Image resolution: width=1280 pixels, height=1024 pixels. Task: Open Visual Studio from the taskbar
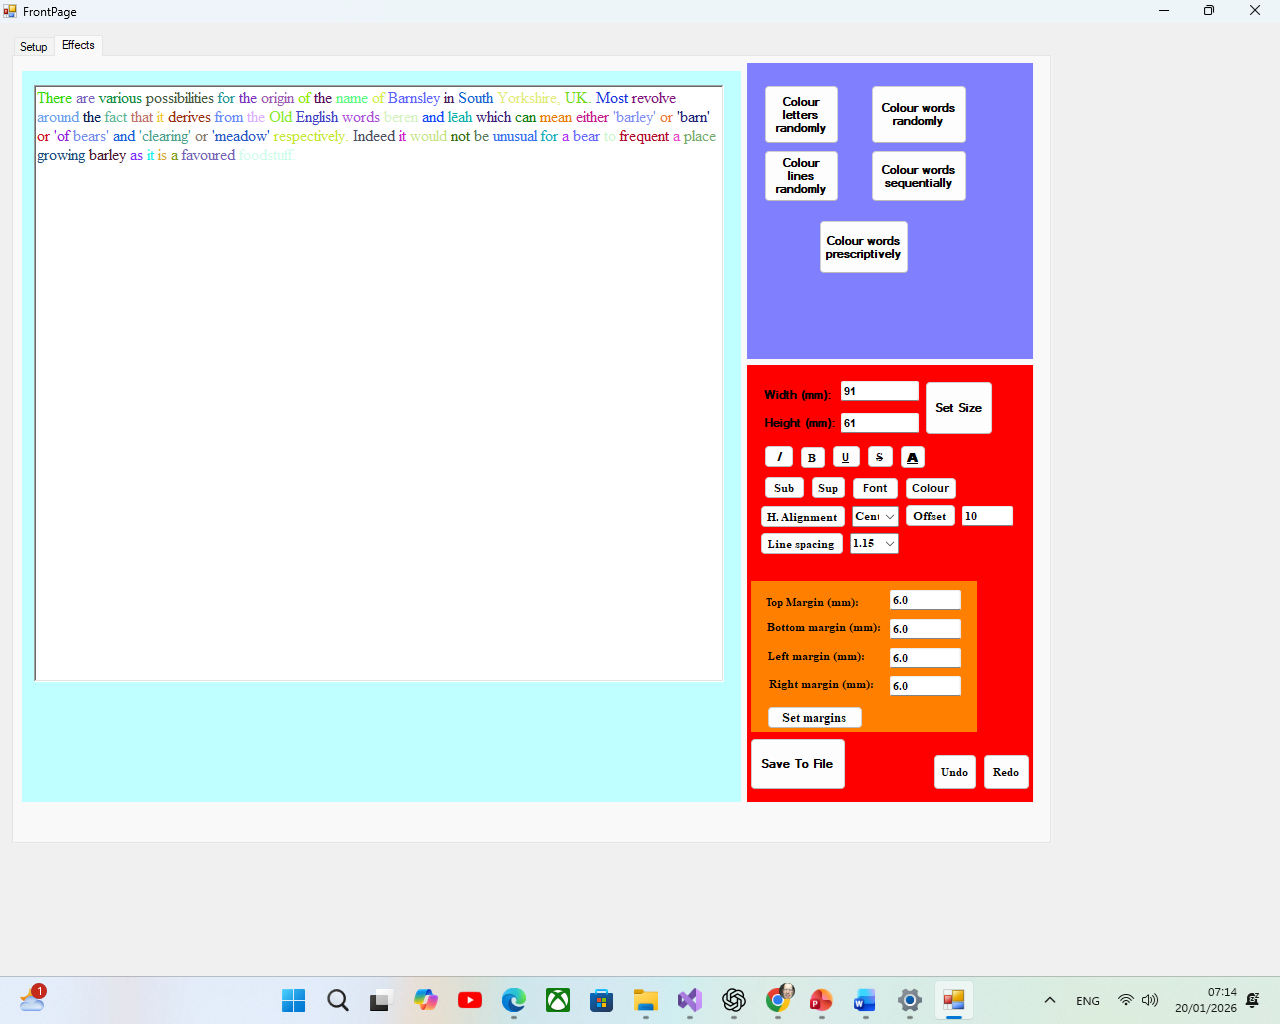(690, 1000)
